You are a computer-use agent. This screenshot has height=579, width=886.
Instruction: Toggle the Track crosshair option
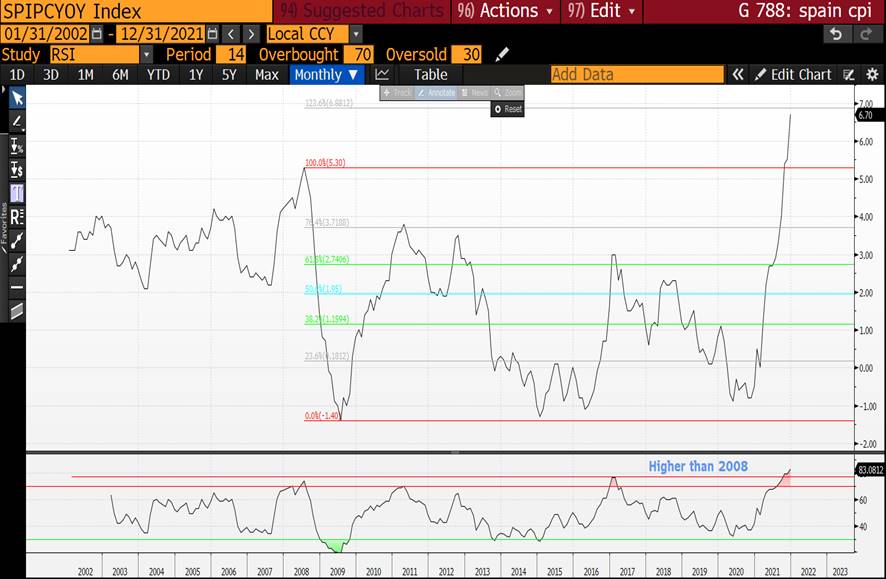point(397,92)
